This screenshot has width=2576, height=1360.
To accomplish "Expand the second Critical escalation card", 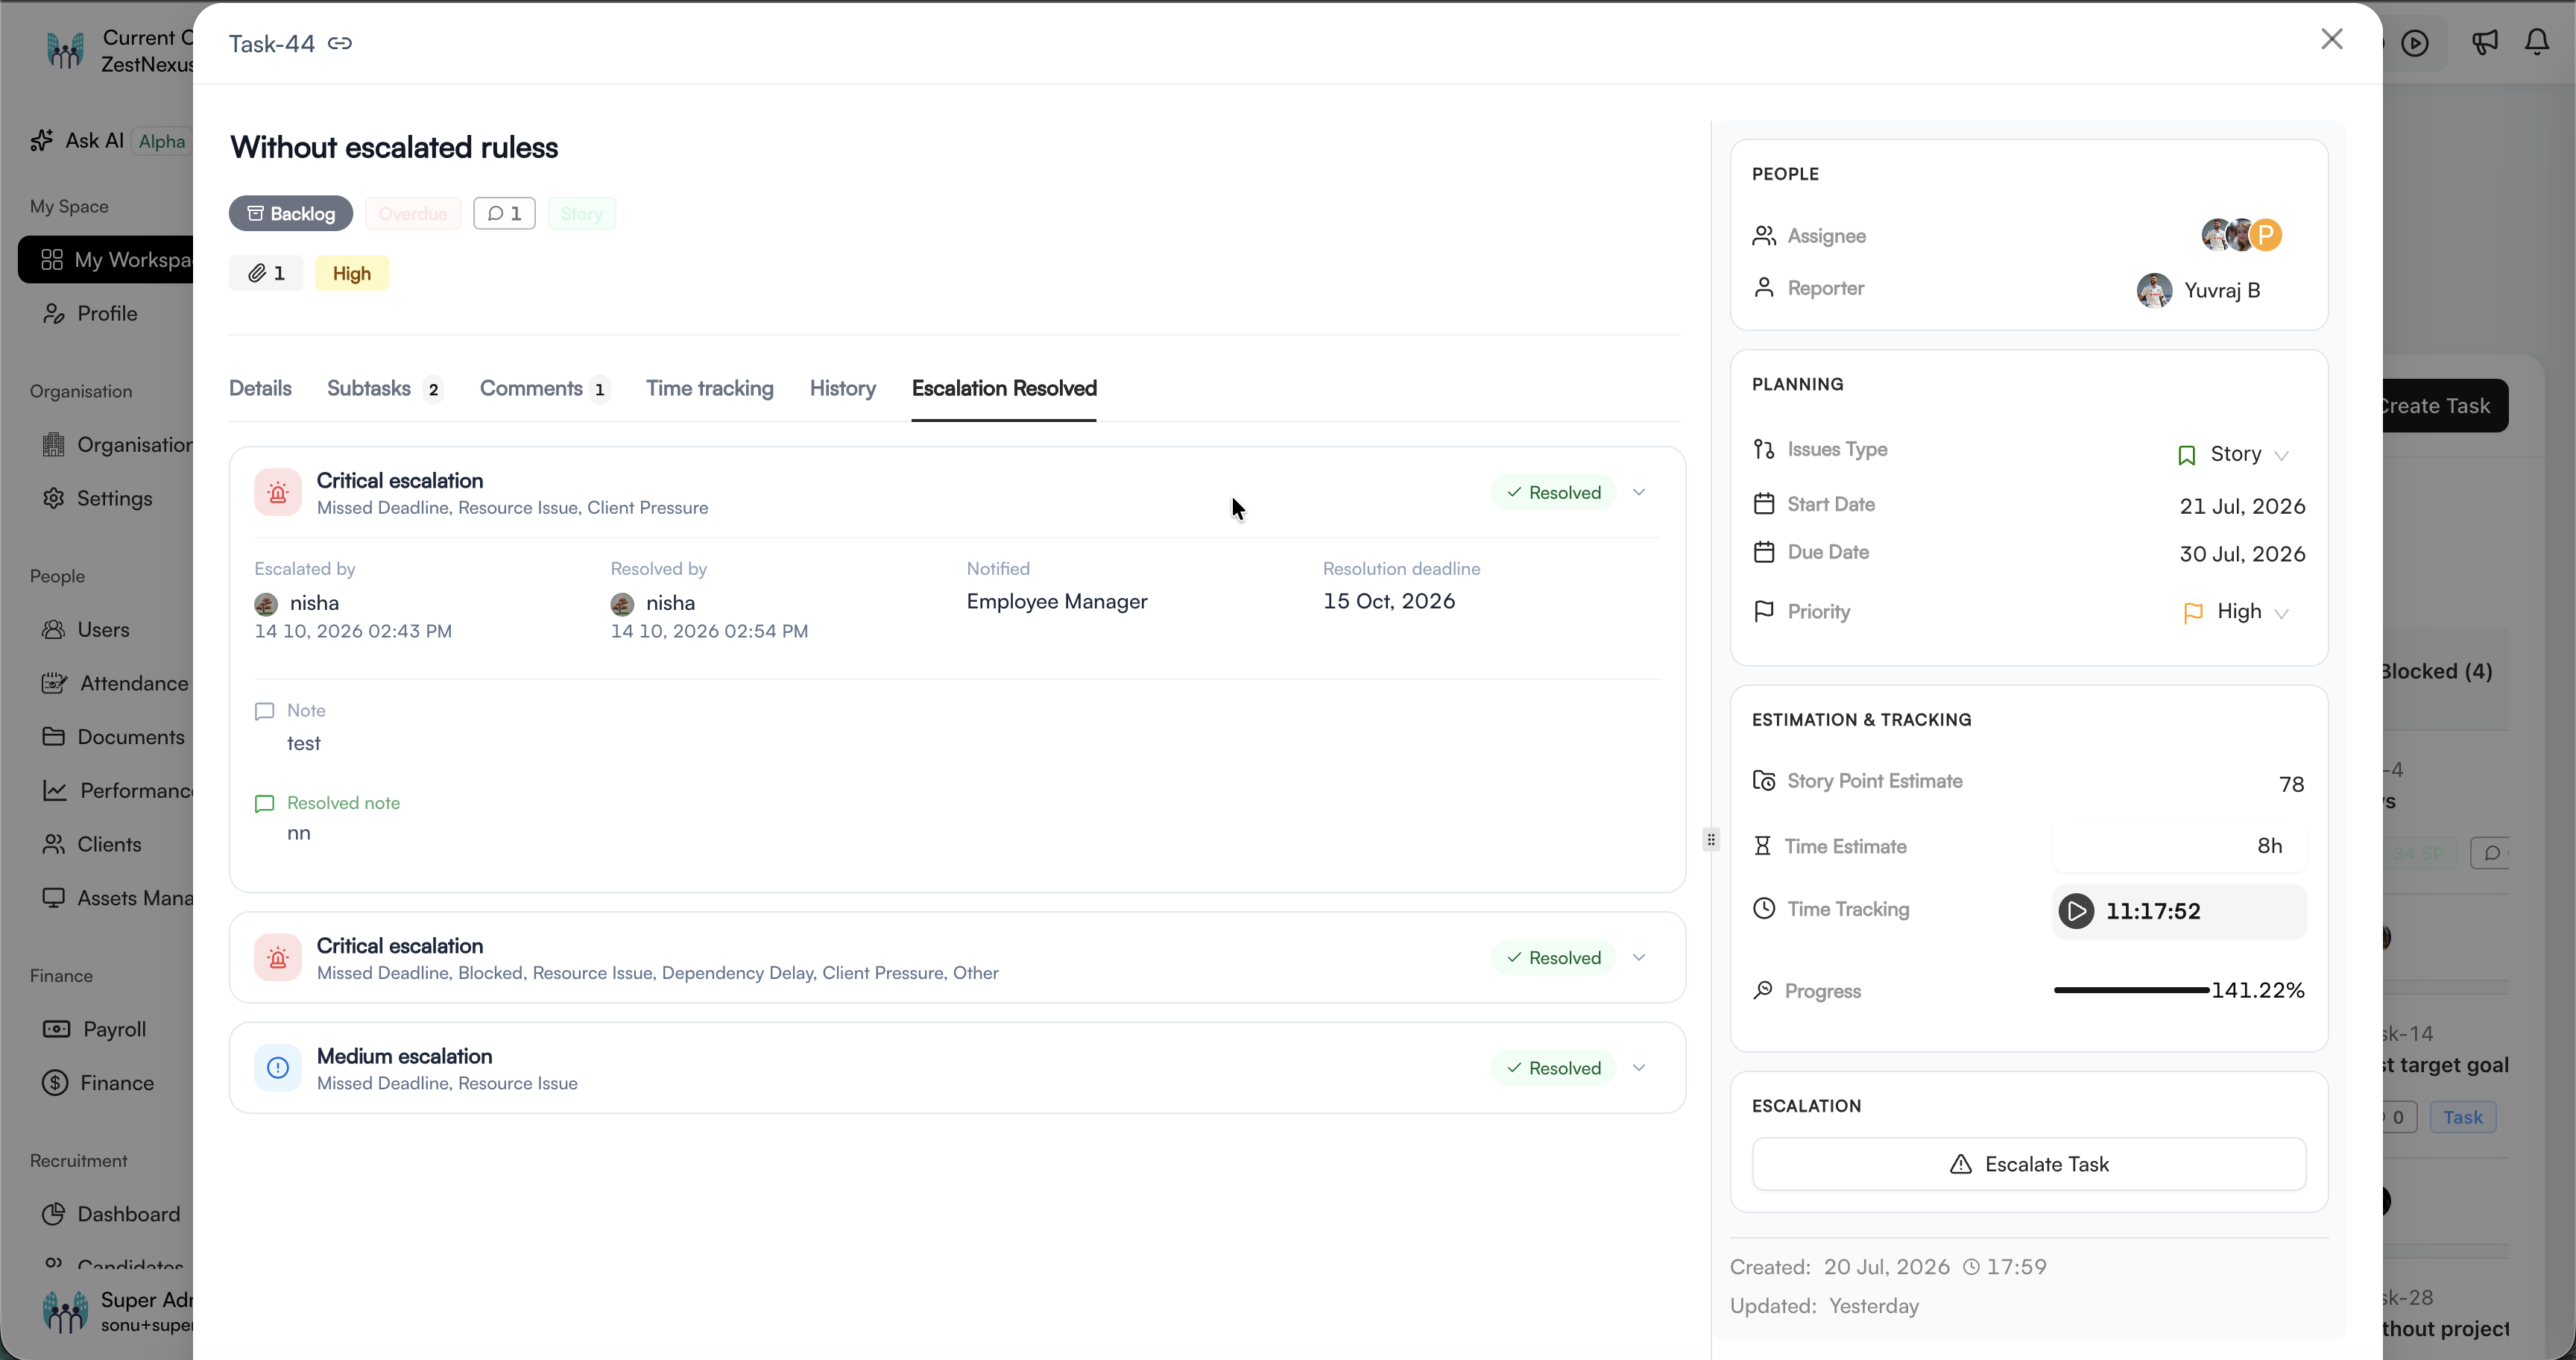I will 1639,957.
